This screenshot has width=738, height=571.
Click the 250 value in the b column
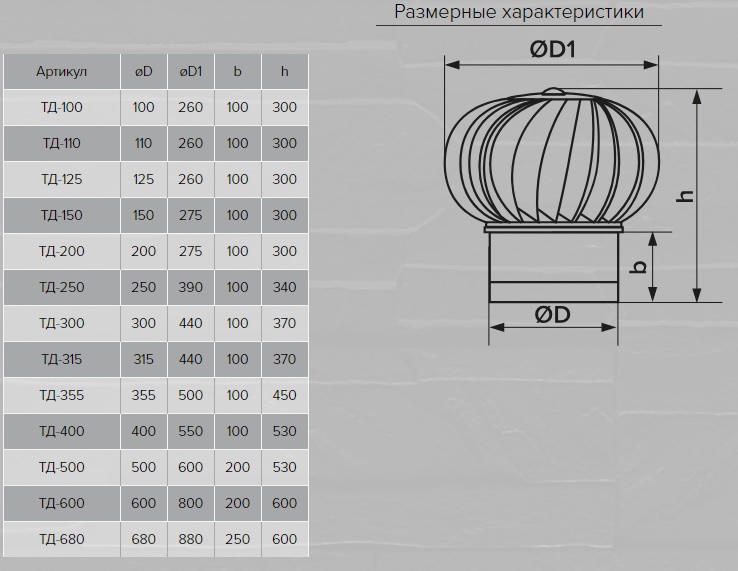point(237,539)
